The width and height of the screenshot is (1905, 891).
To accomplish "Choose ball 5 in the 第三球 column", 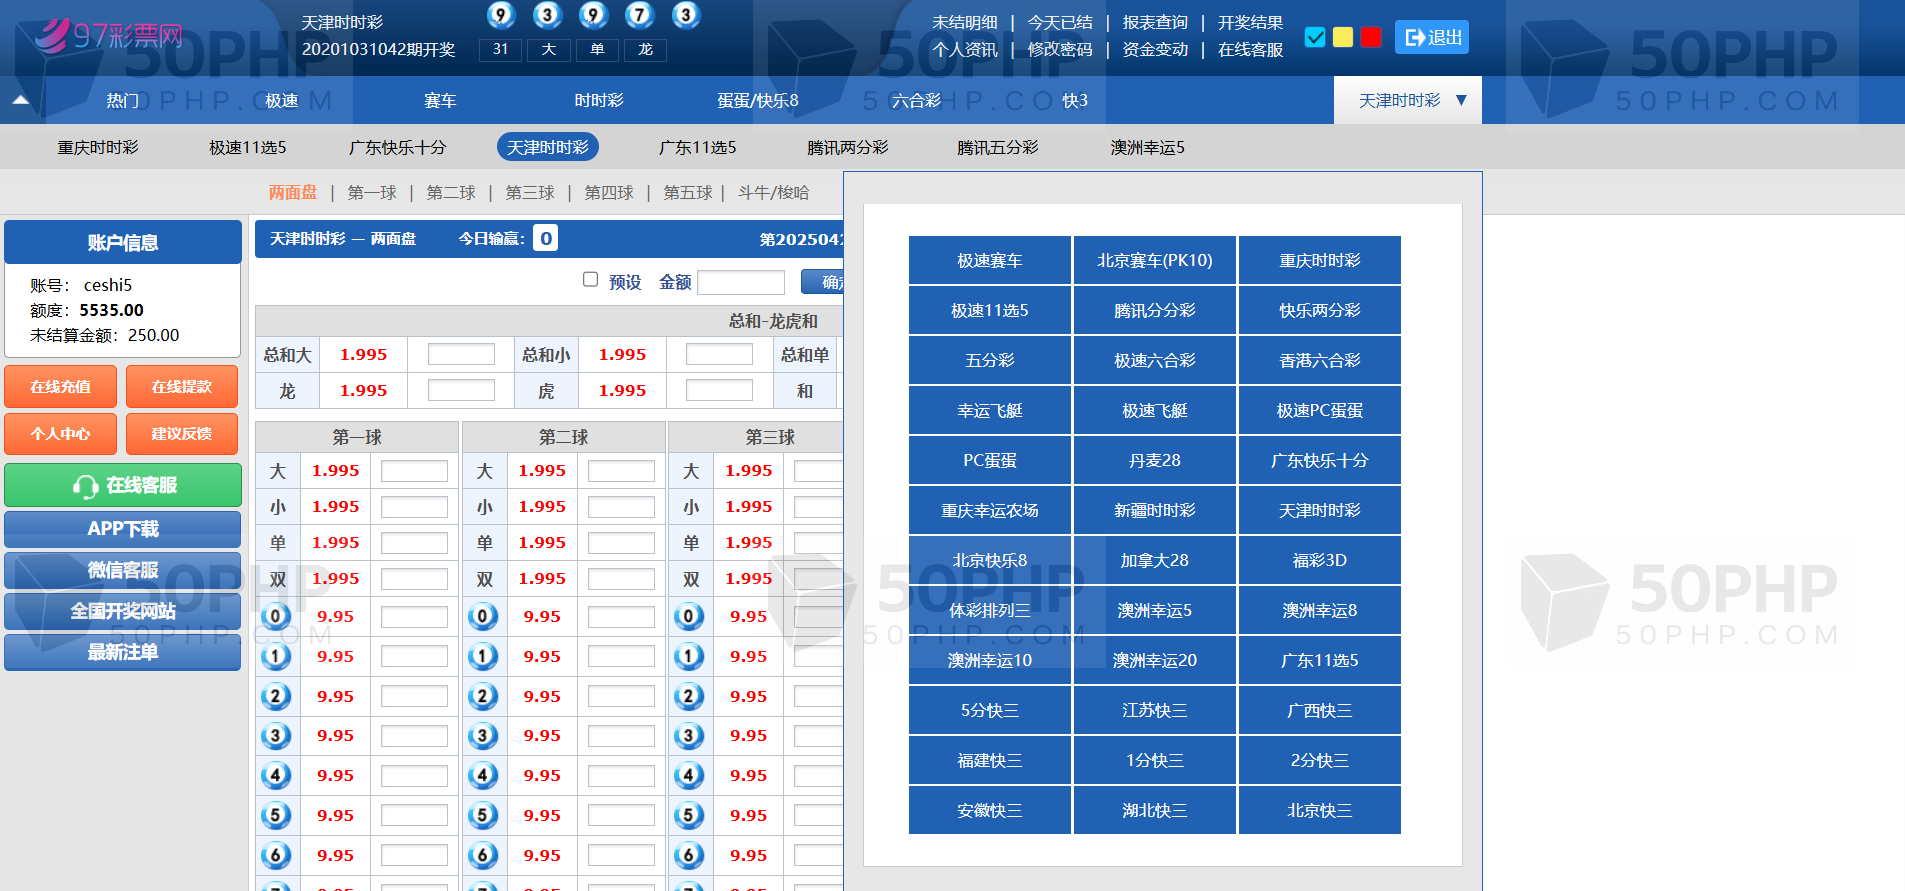I will tap(689, 815).
